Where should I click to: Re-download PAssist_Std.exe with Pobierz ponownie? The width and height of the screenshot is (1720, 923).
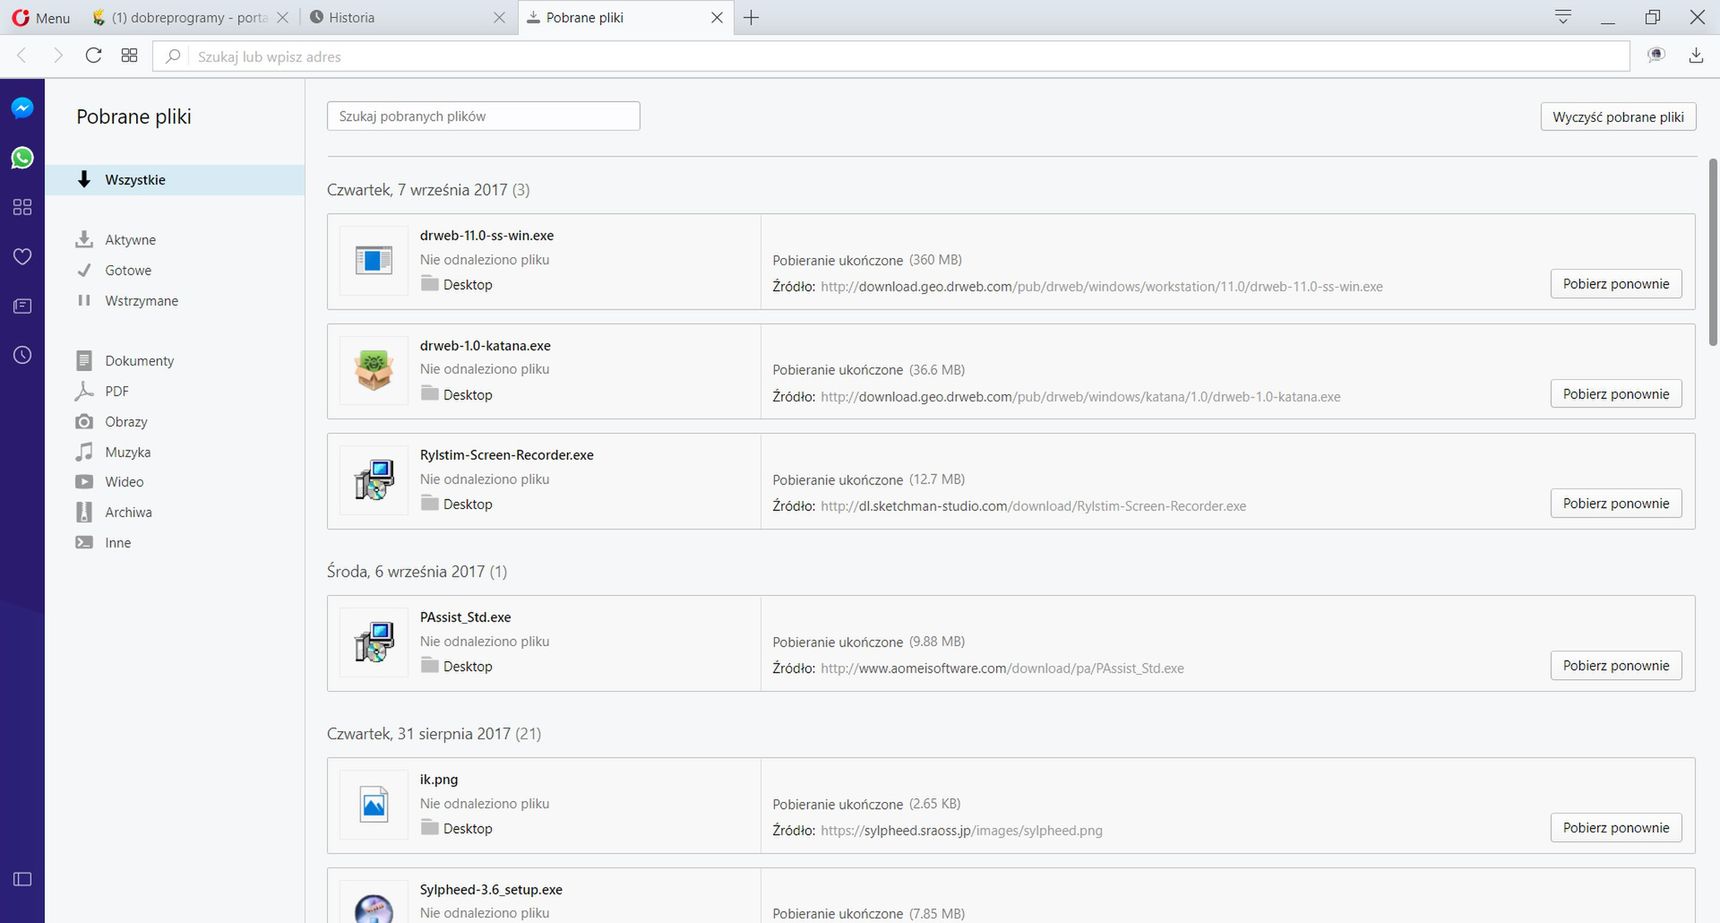[x=1616, y=666]
